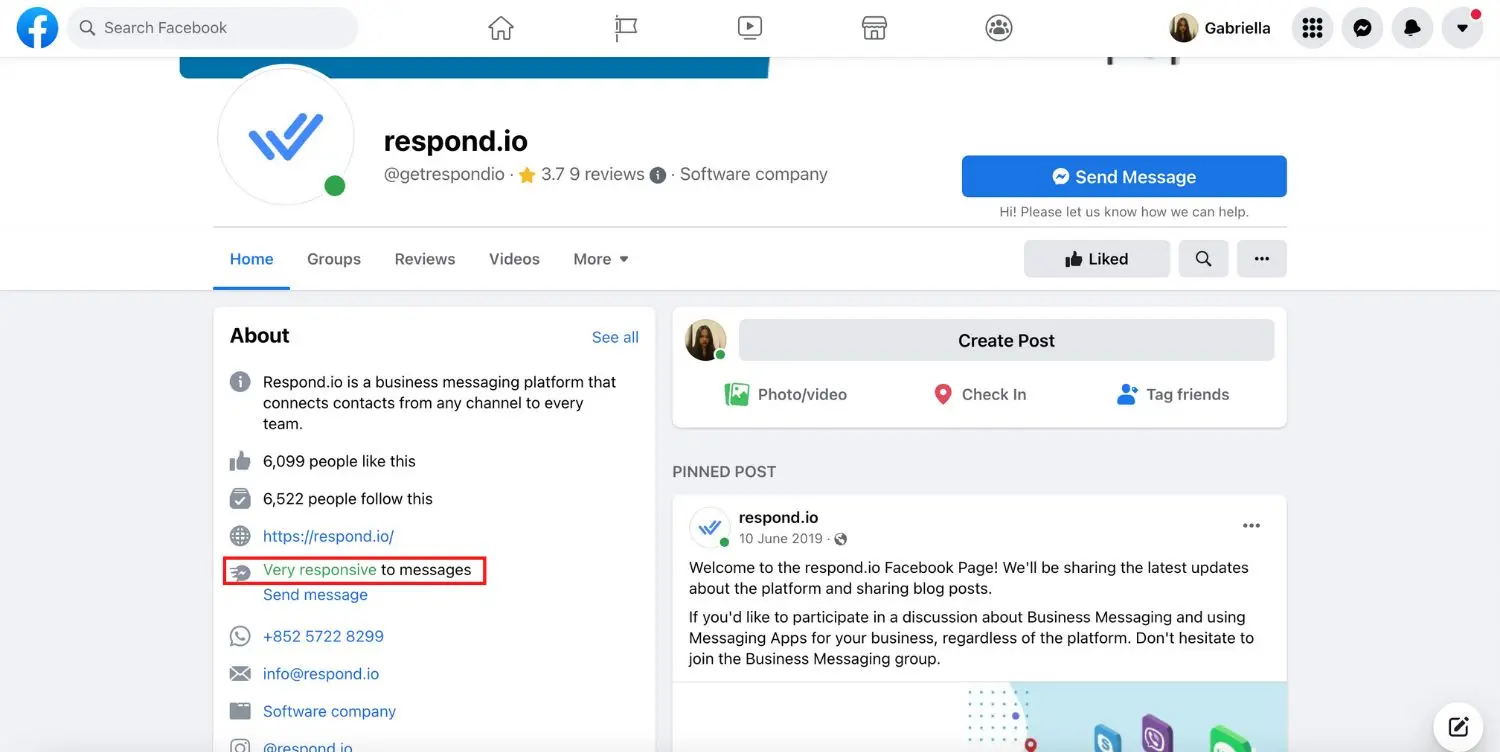Click the Search Facebook field
This screenshot has height=752, width=1500.
pyautogui.click(x=212, y=28)
